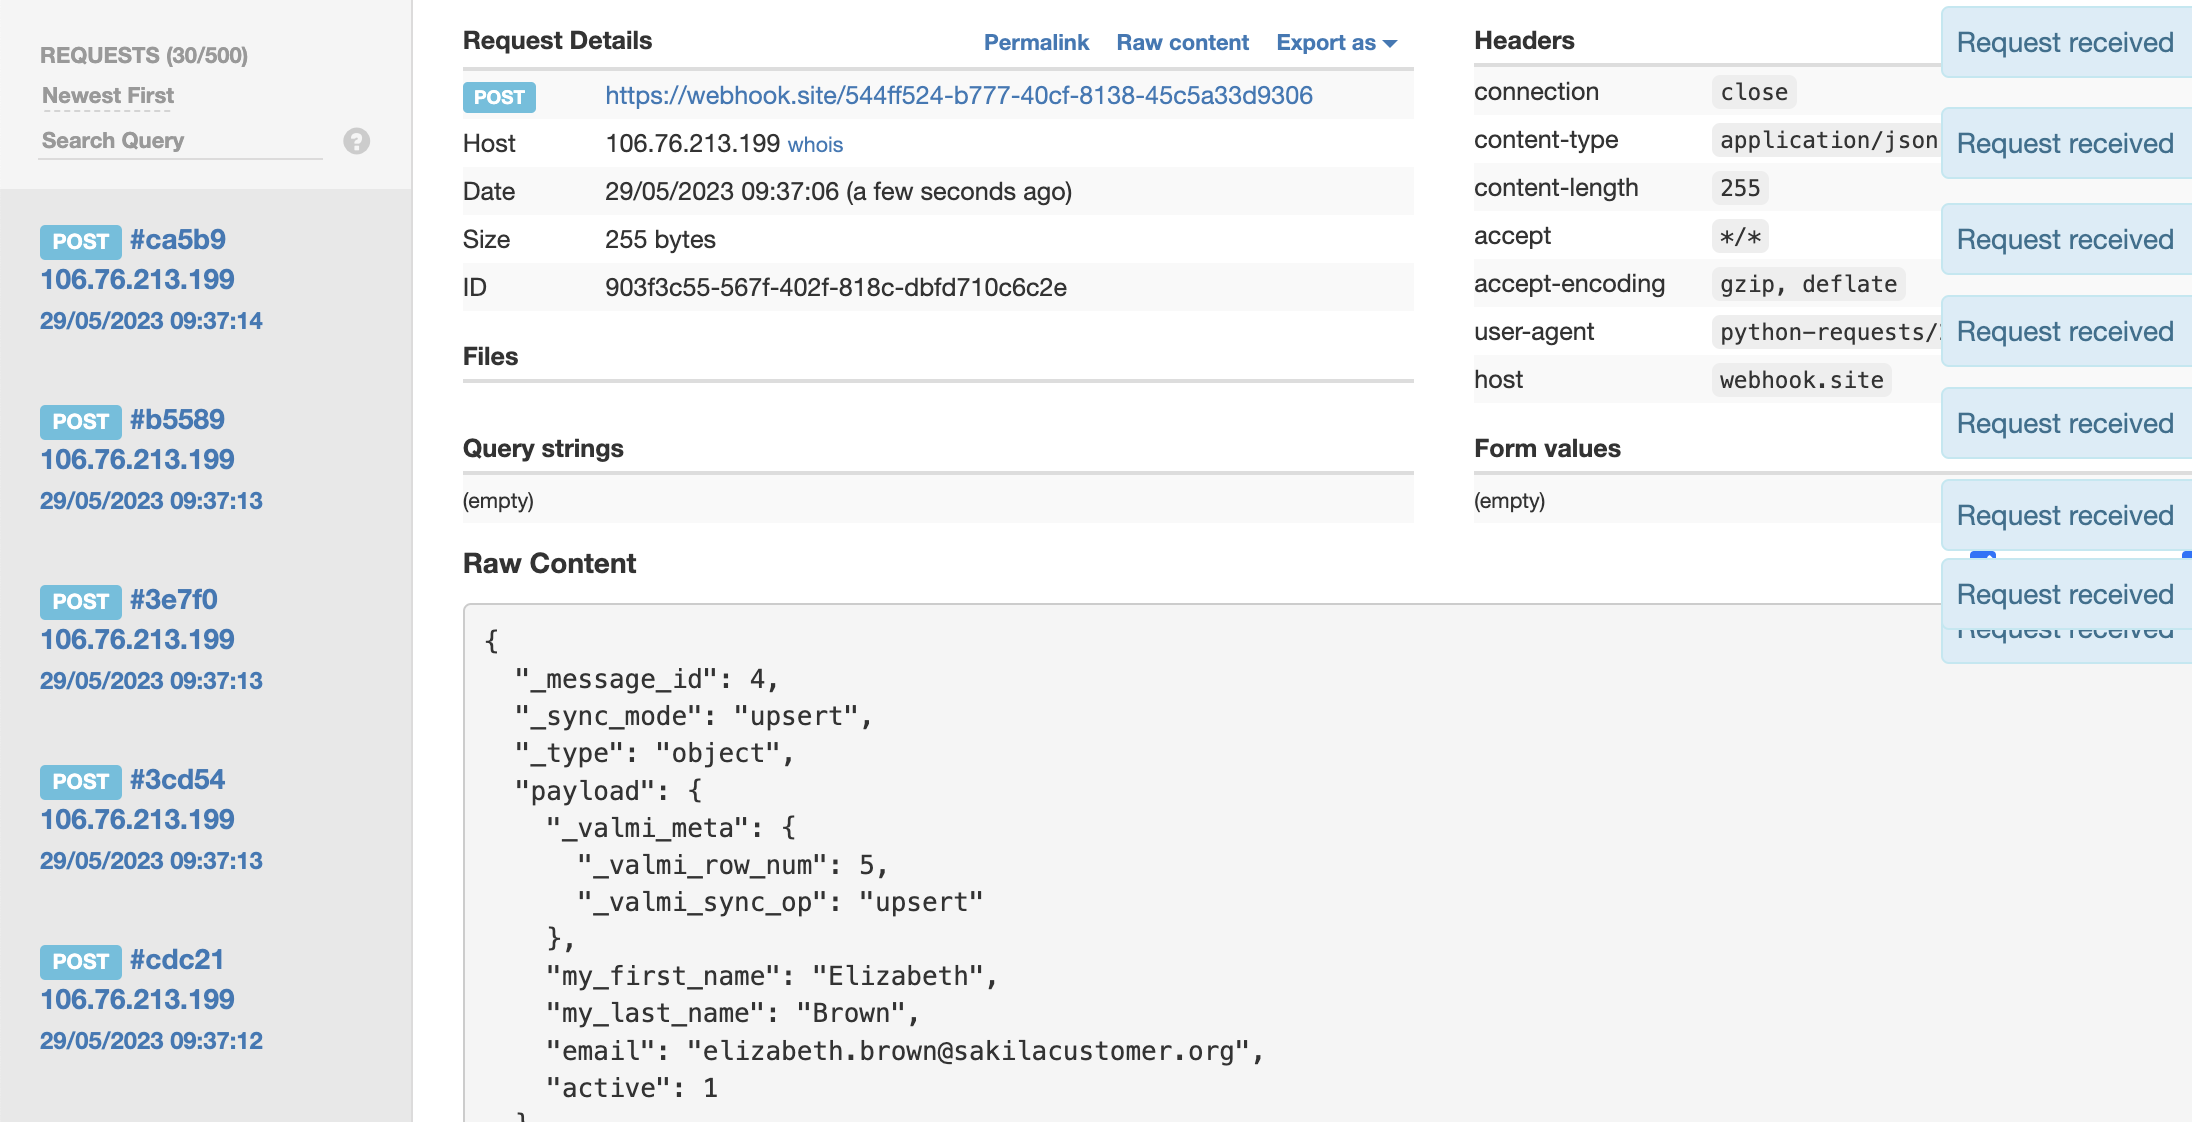Select request #3cd54 in the sidebar
Image resolution: width=2192 pixels, height=1122 pixels.
click(178, 780)
